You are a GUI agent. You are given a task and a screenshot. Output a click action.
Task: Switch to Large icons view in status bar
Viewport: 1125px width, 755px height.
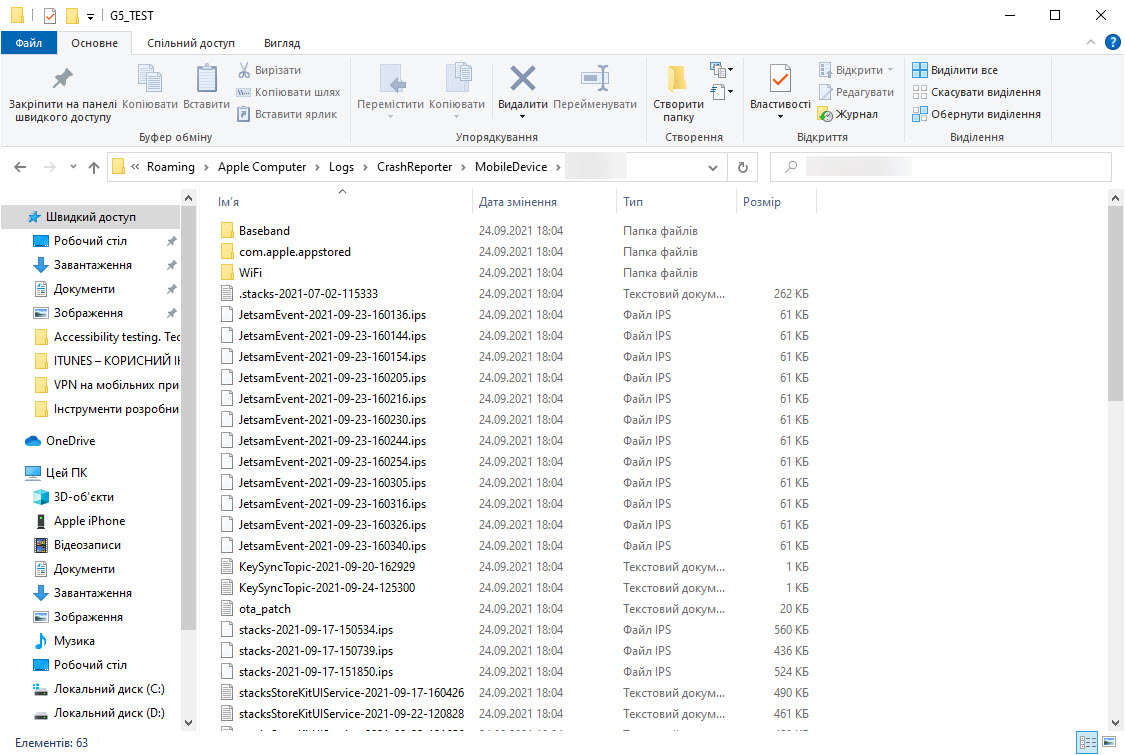(1109, 742)
